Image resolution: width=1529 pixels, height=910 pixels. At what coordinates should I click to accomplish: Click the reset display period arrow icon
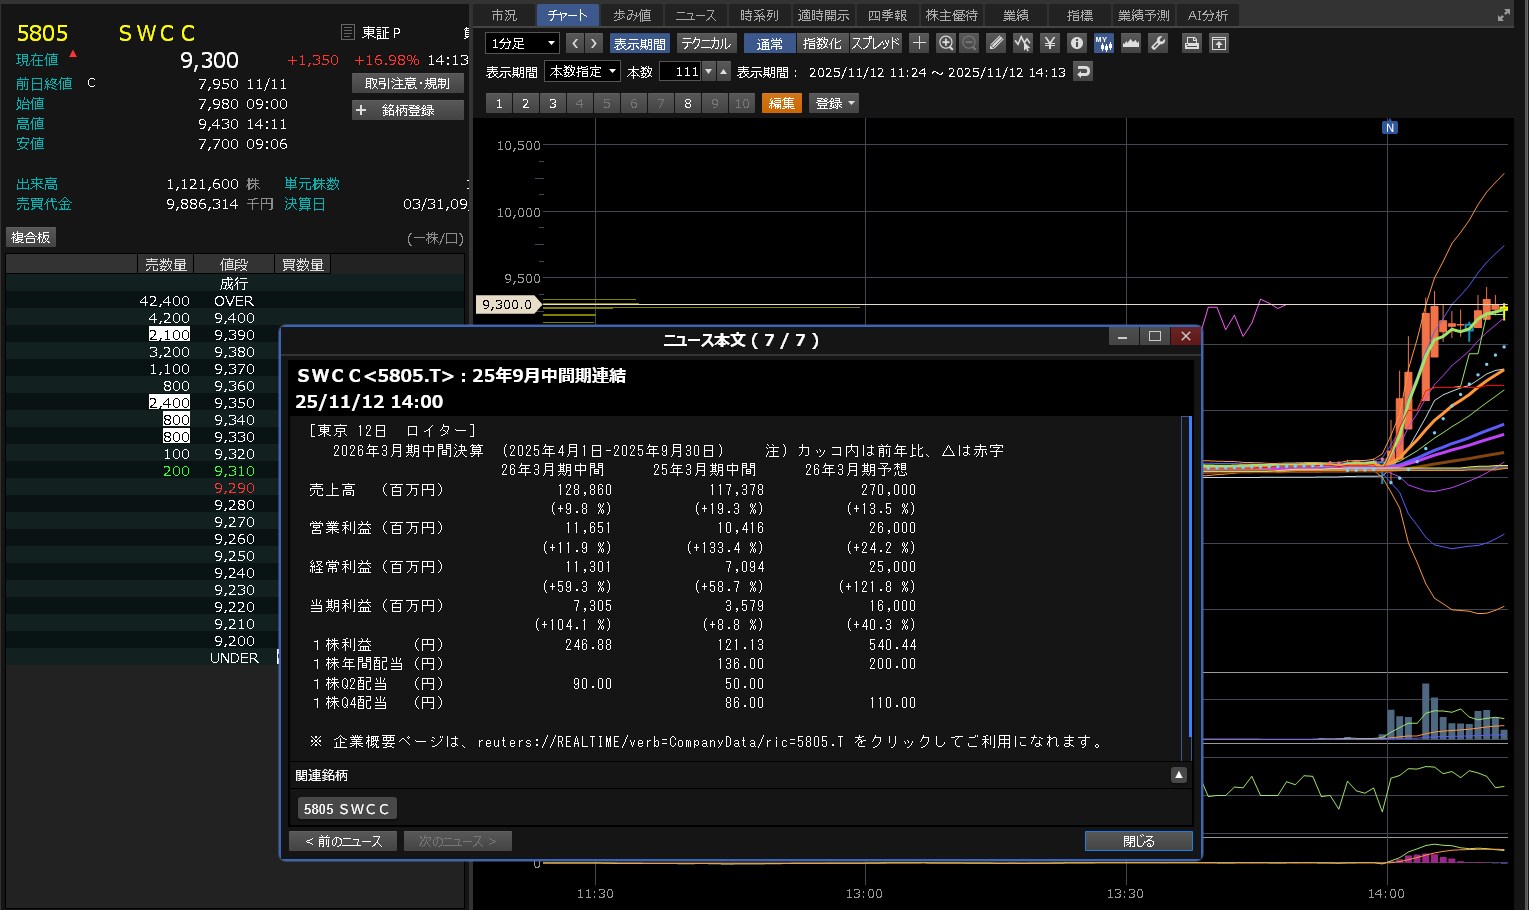click(x=1083, y=71)
